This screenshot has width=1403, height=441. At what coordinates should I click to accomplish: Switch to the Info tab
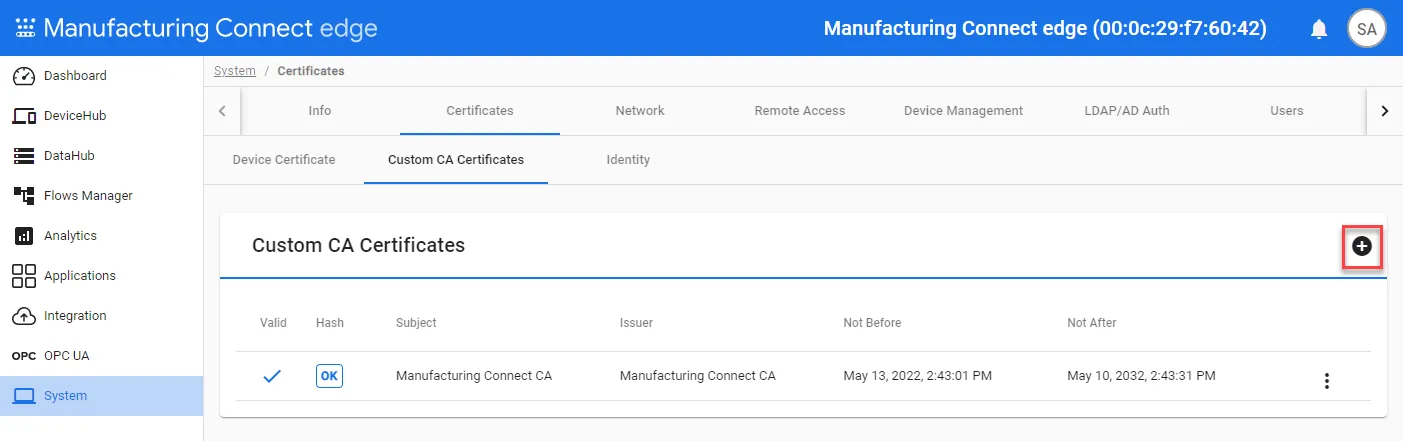(x=320, y=111)
